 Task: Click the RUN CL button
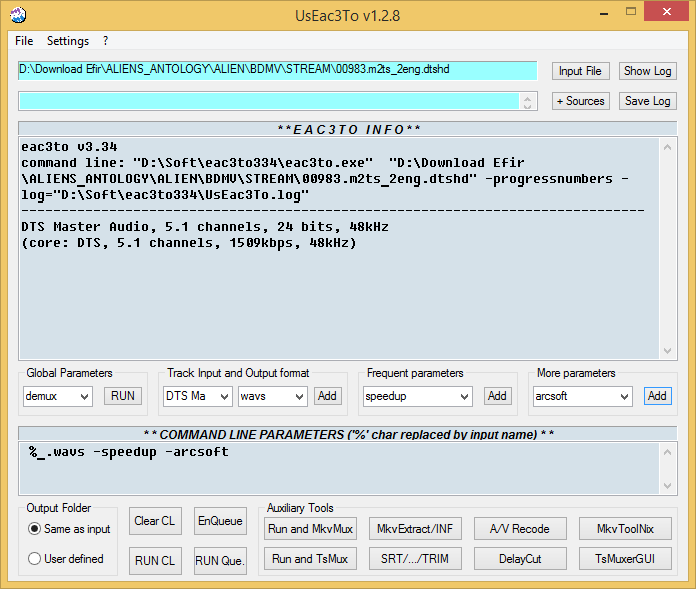click(x=155, y=561)
